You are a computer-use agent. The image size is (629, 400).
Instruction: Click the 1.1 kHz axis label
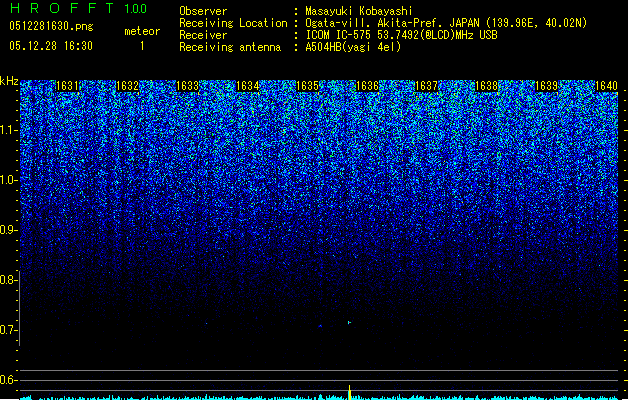click(8, 130)
